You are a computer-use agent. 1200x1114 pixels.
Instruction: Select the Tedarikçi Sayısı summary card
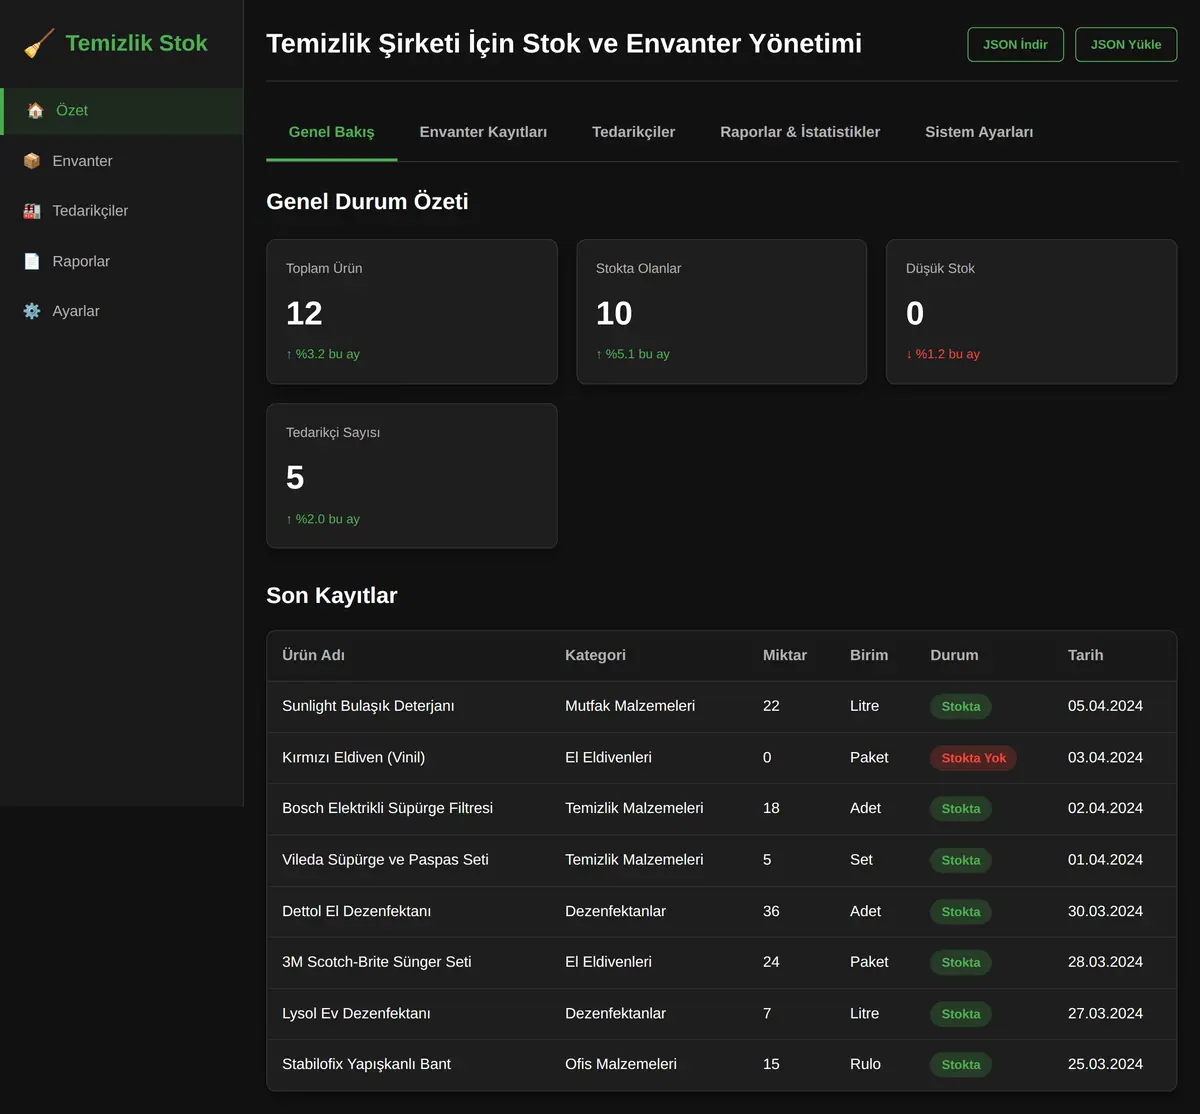(x=412, y=476)
